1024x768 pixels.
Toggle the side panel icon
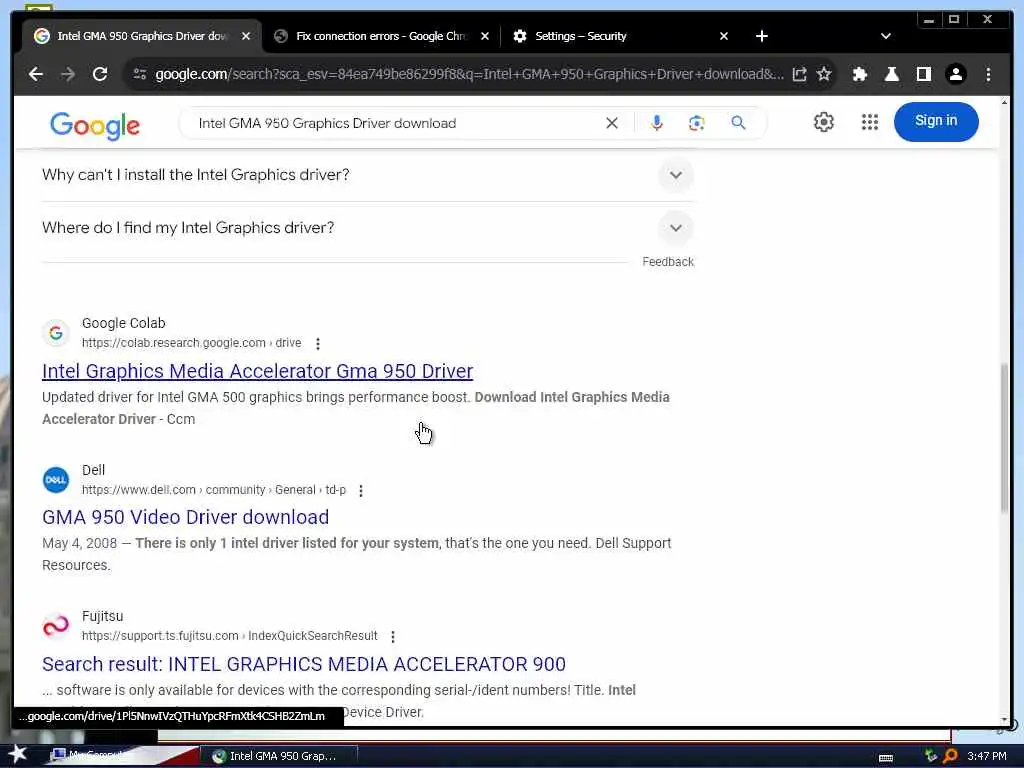[923, 74]
